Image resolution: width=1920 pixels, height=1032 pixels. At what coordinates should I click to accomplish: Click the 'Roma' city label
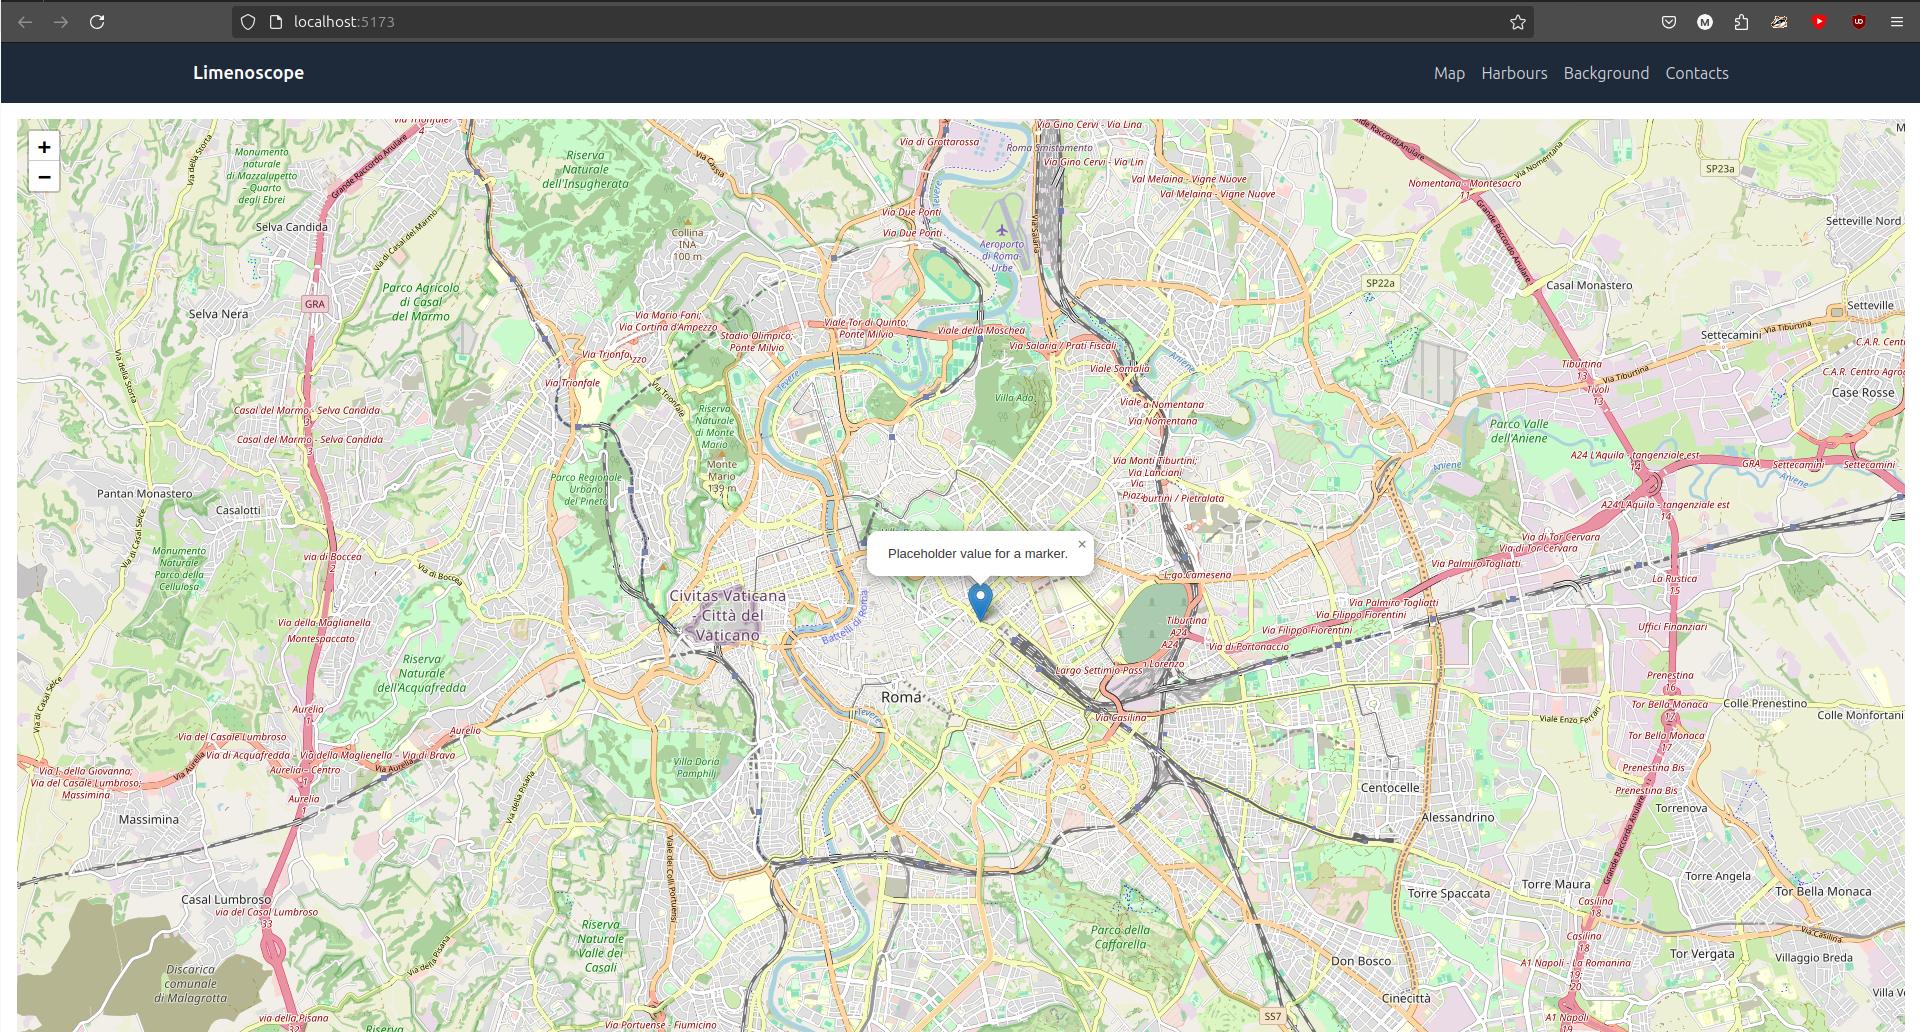(x=901, y=697)
